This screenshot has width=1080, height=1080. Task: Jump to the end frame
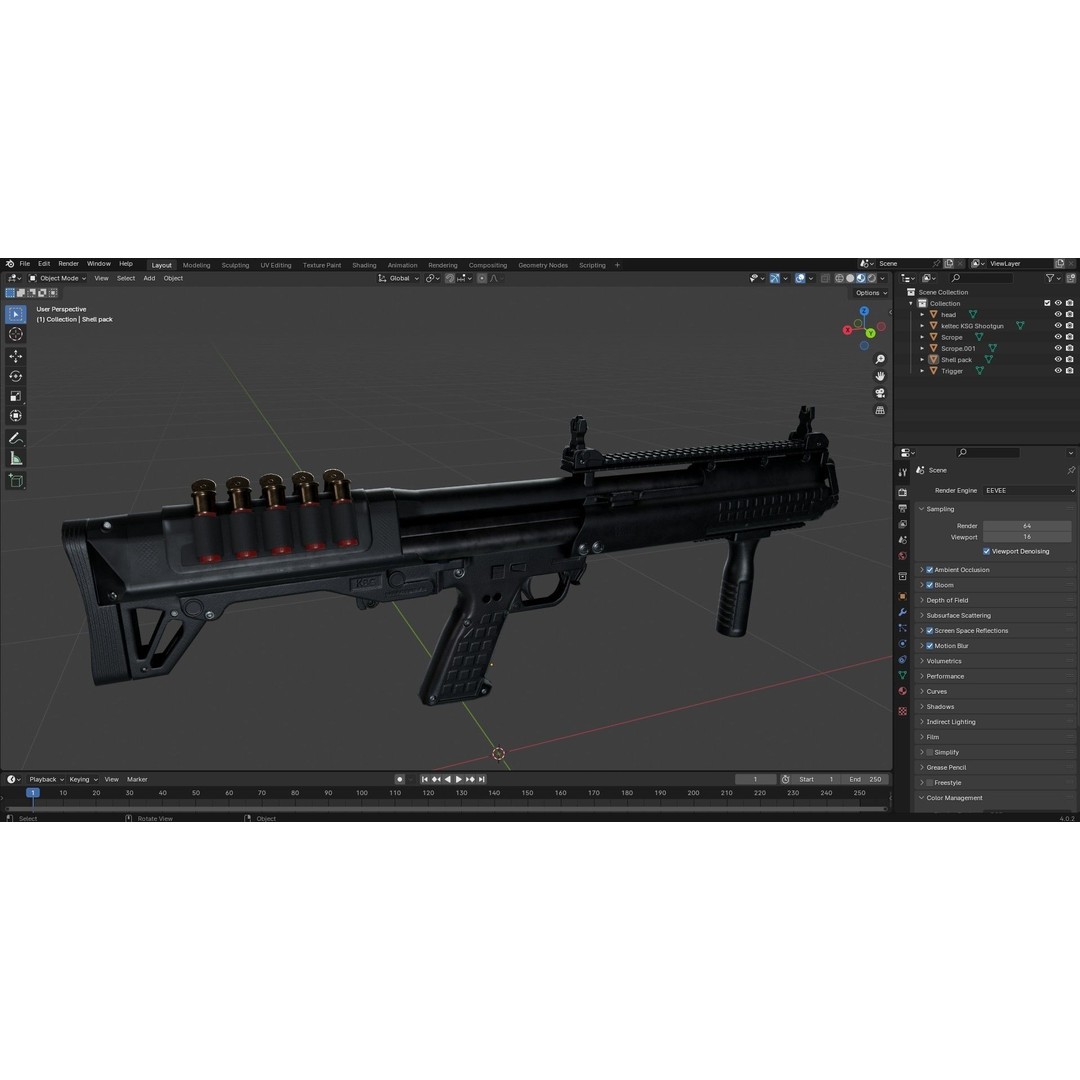[482, 779]
